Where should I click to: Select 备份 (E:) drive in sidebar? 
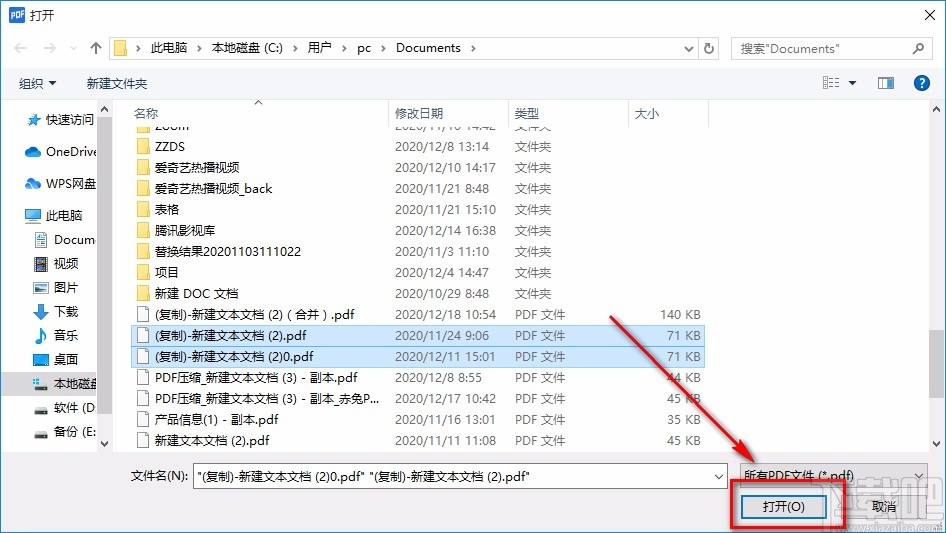[65, 432]
